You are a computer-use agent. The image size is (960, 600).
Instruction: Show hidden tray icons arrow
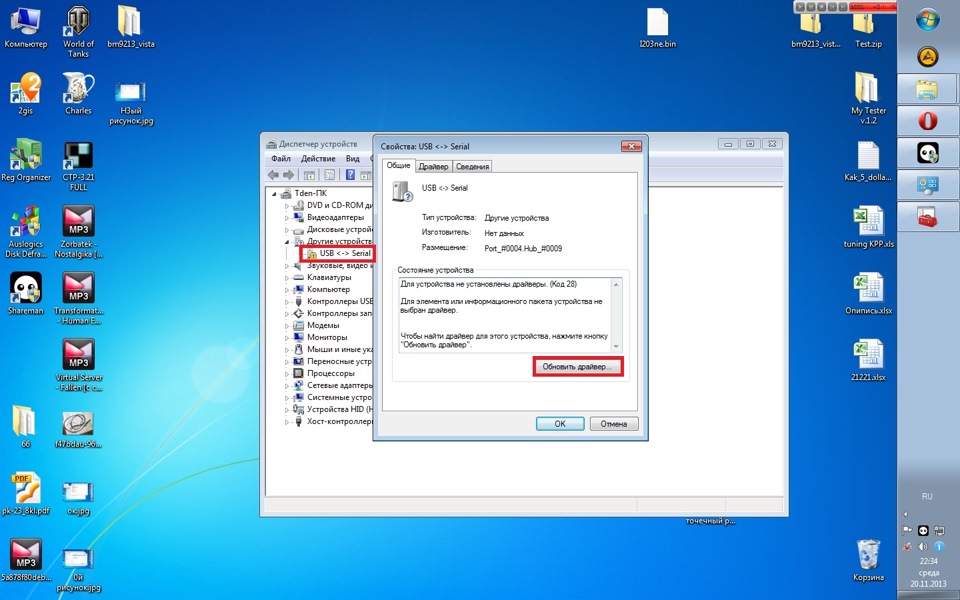pos(906,514)
